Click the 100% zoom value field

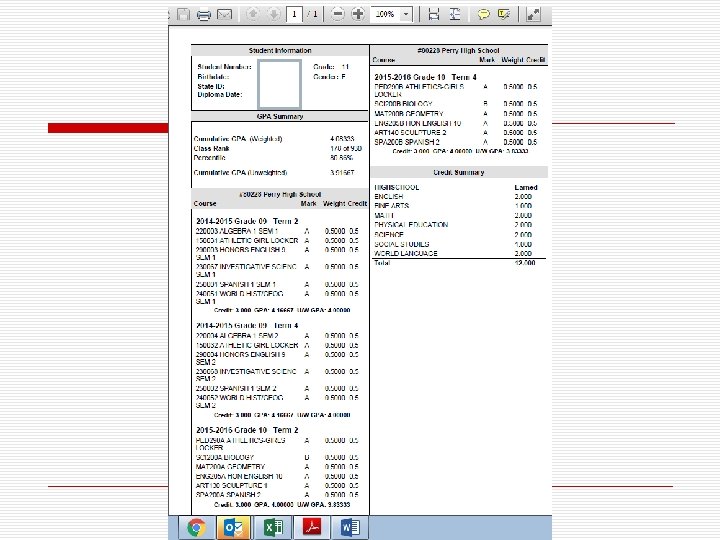[385, 14]
